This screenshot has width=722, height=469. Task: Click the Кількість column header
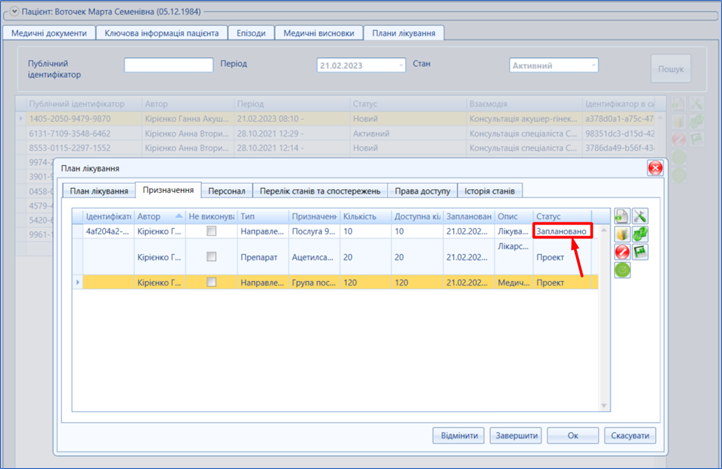[x=366, y=216]
